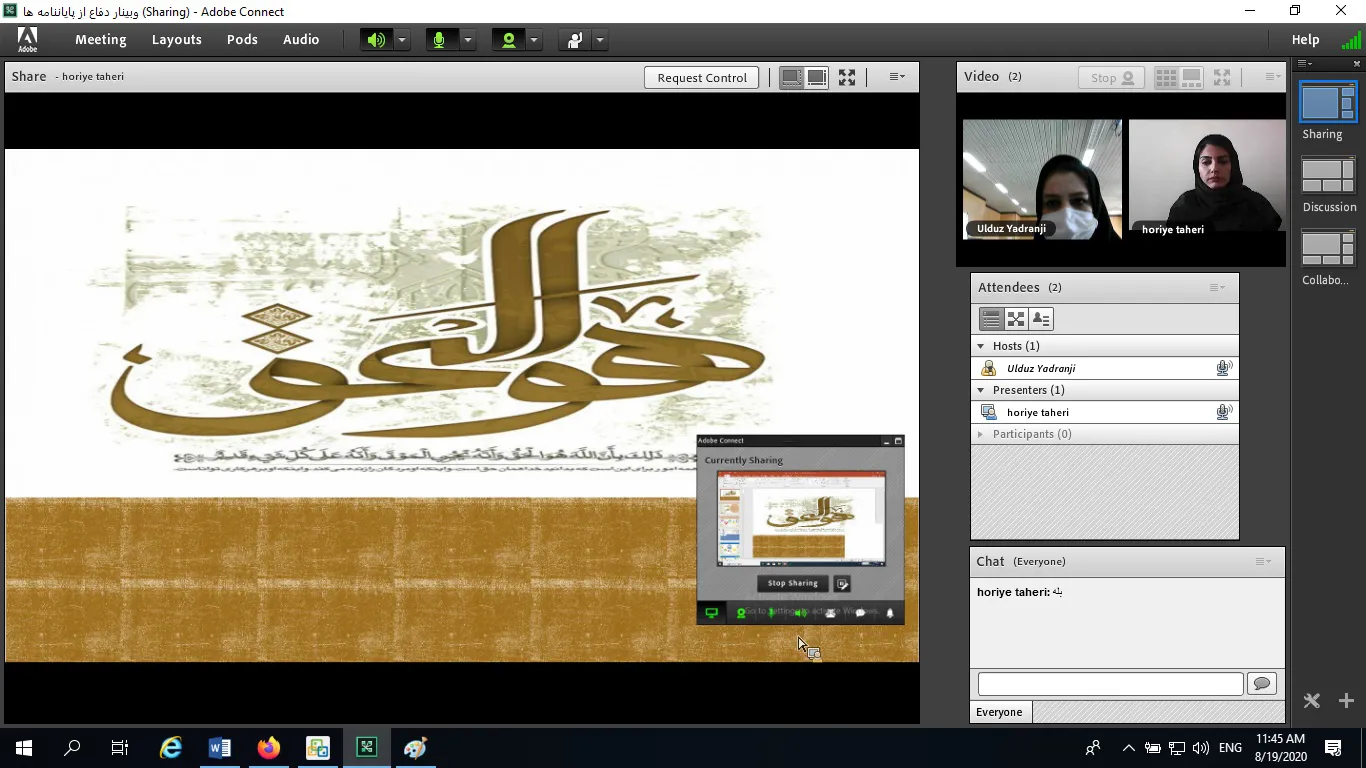Select attendee status view icon
Viewport: 1366px width, 768px height.
pos(1041,319)
